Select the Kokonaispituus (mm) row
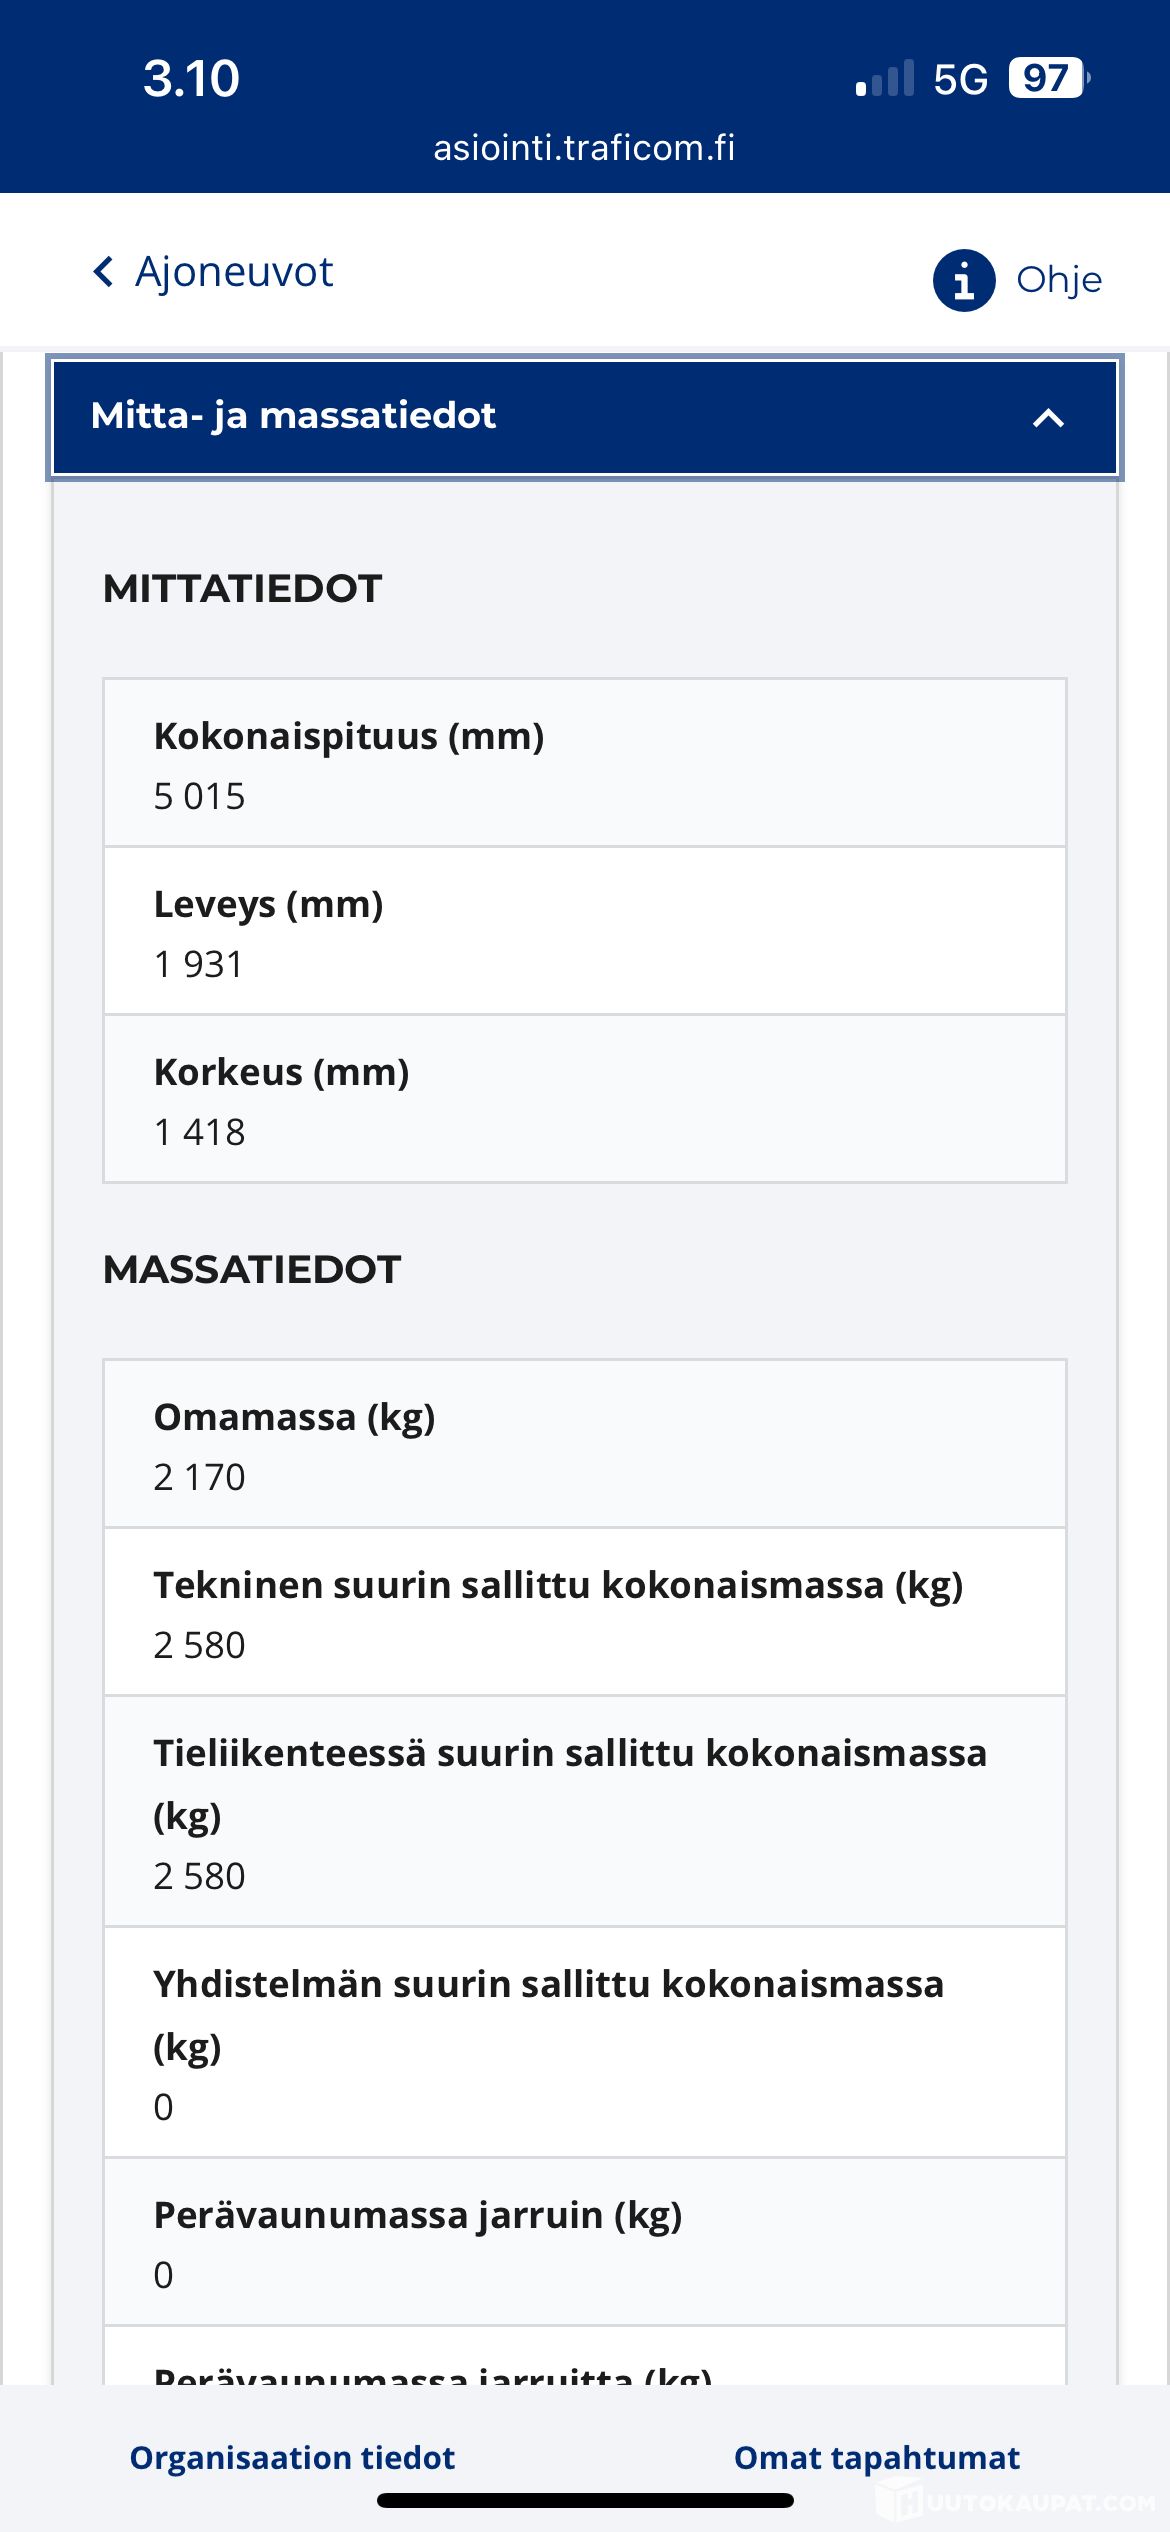The width and height of the screenshot is (1170, 2532). [584, 764]
